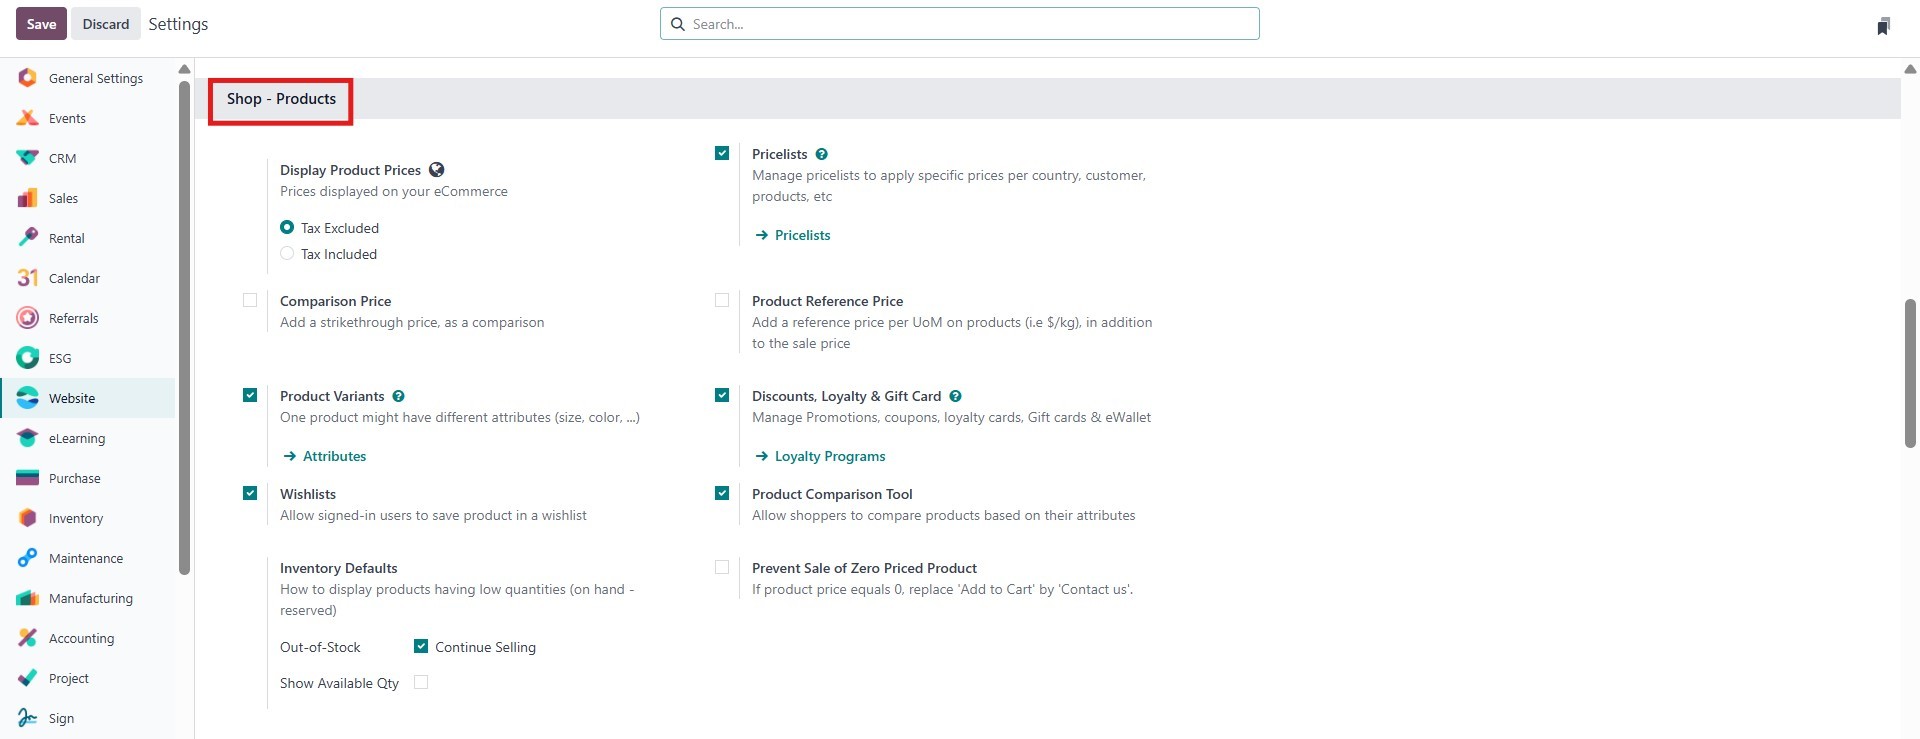
Task: Click the bookmark icon at top right
Action: [x=1883, y=26]
